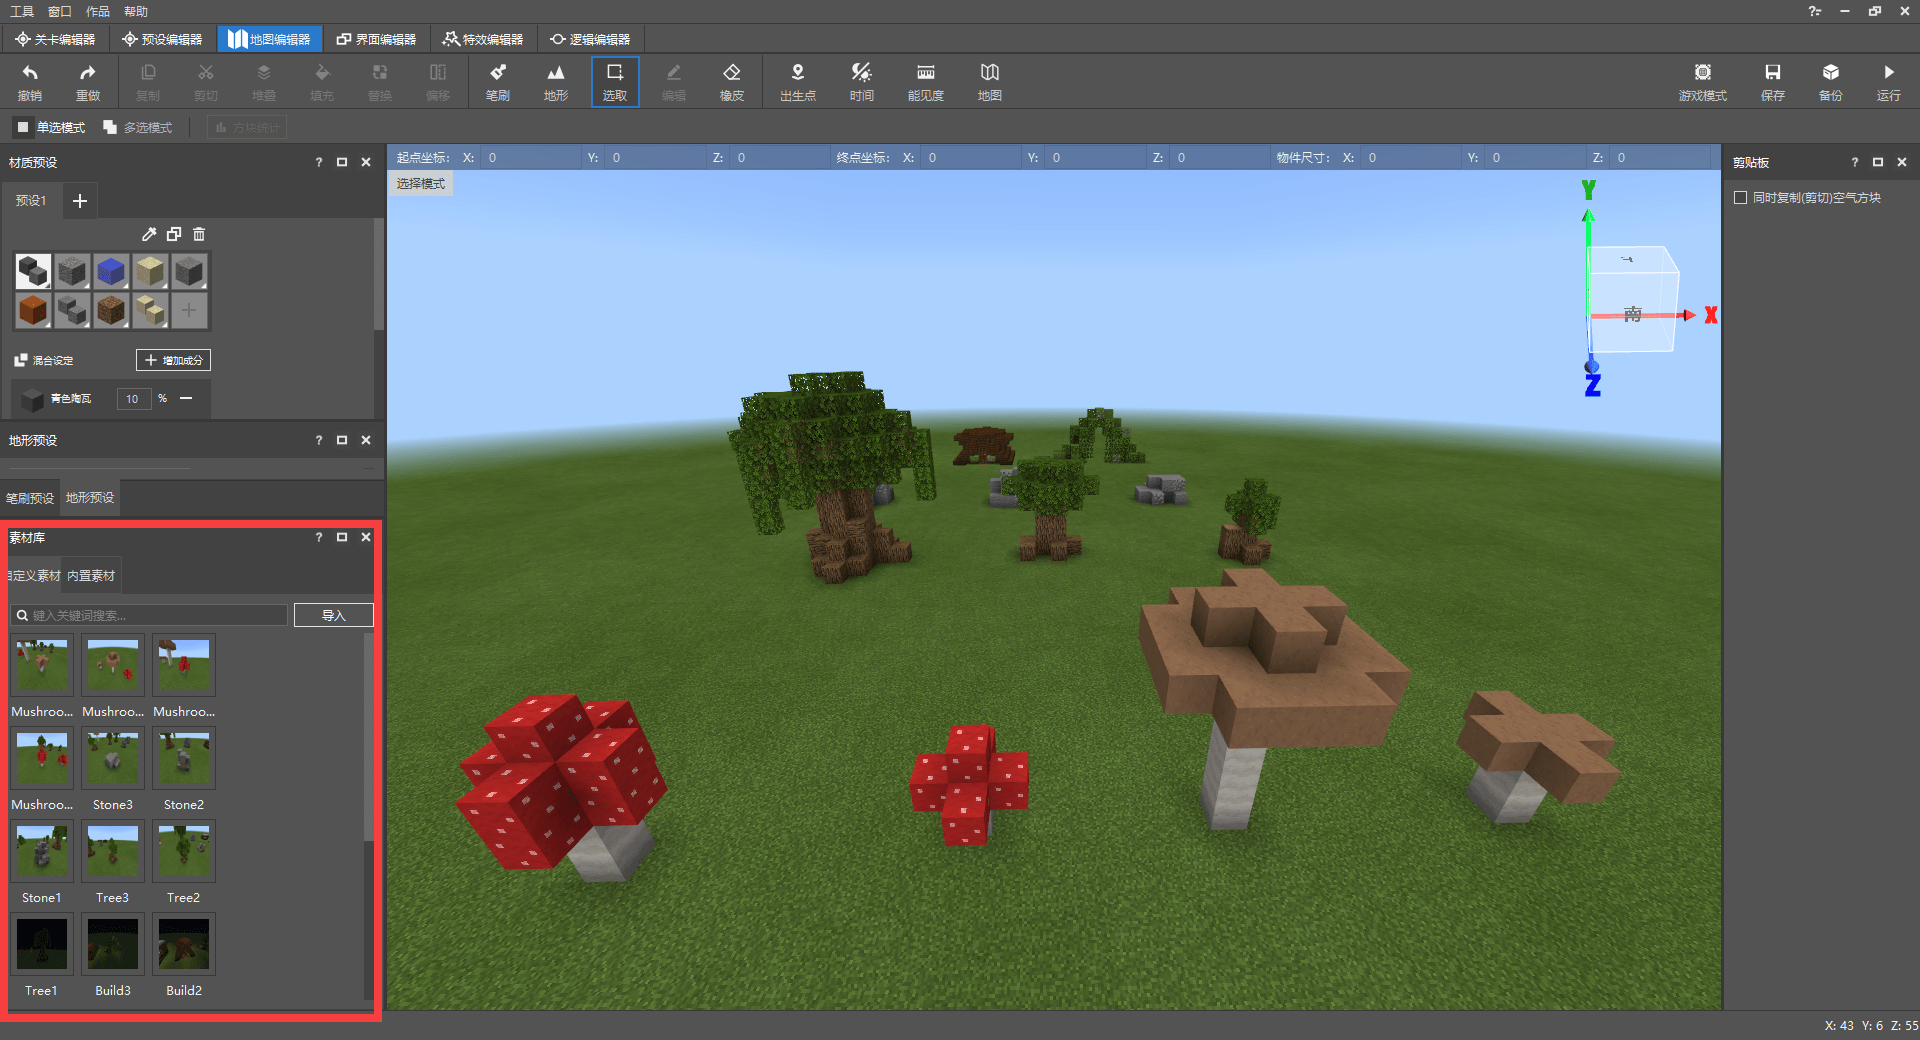Click the Cut (剪切) toolbar icon
Screen dimensions: 1920x1040
tap(206, 82)
